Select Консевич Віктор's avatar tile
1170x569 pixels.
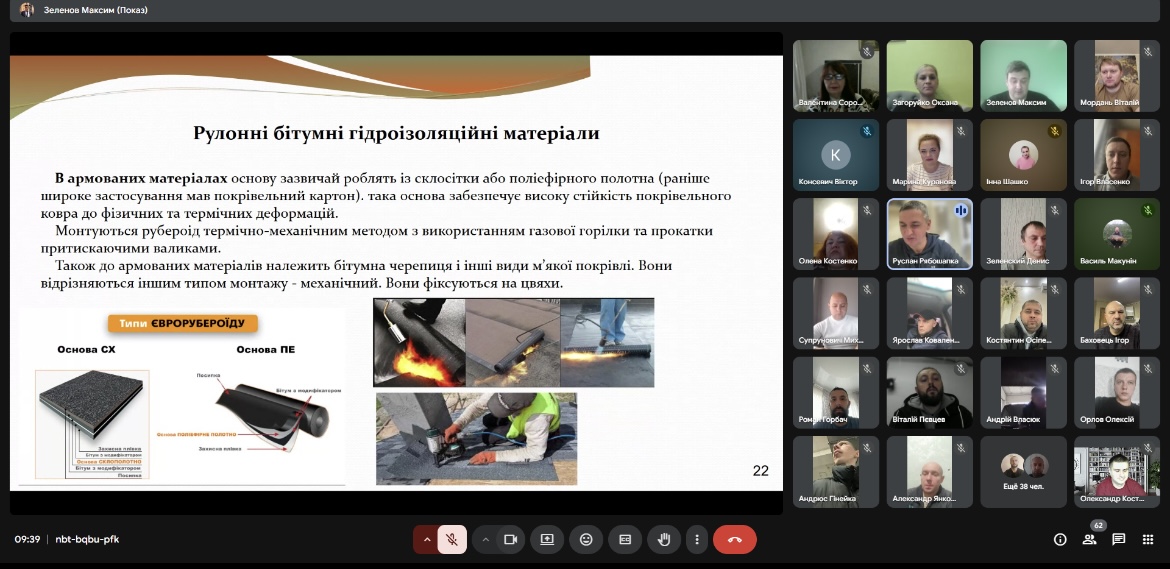point(835,155)
